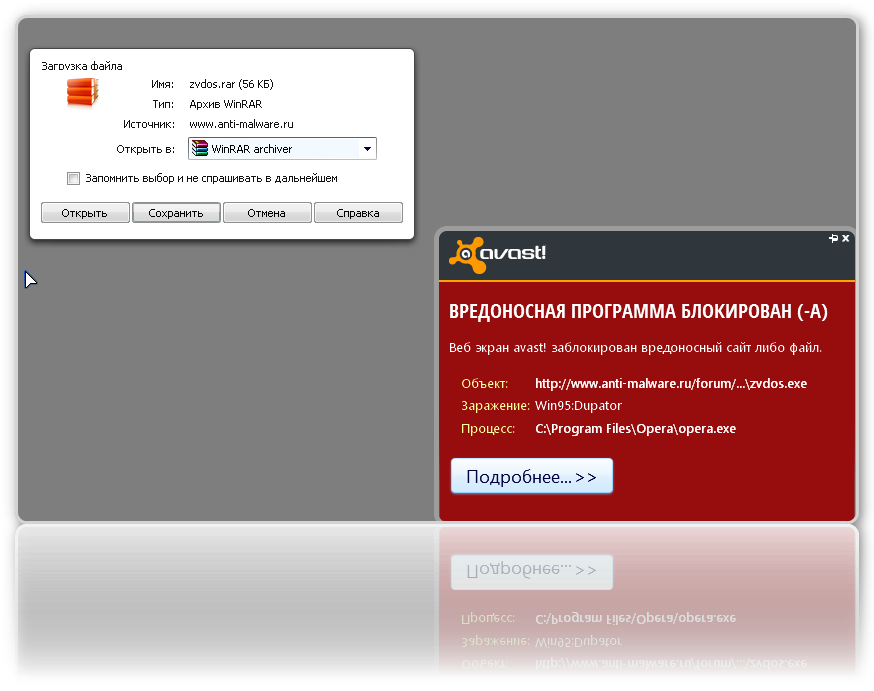The image size is (874, 691).
Task: Pin the avast alert with pushpin icon
Action: coord(833,238)
